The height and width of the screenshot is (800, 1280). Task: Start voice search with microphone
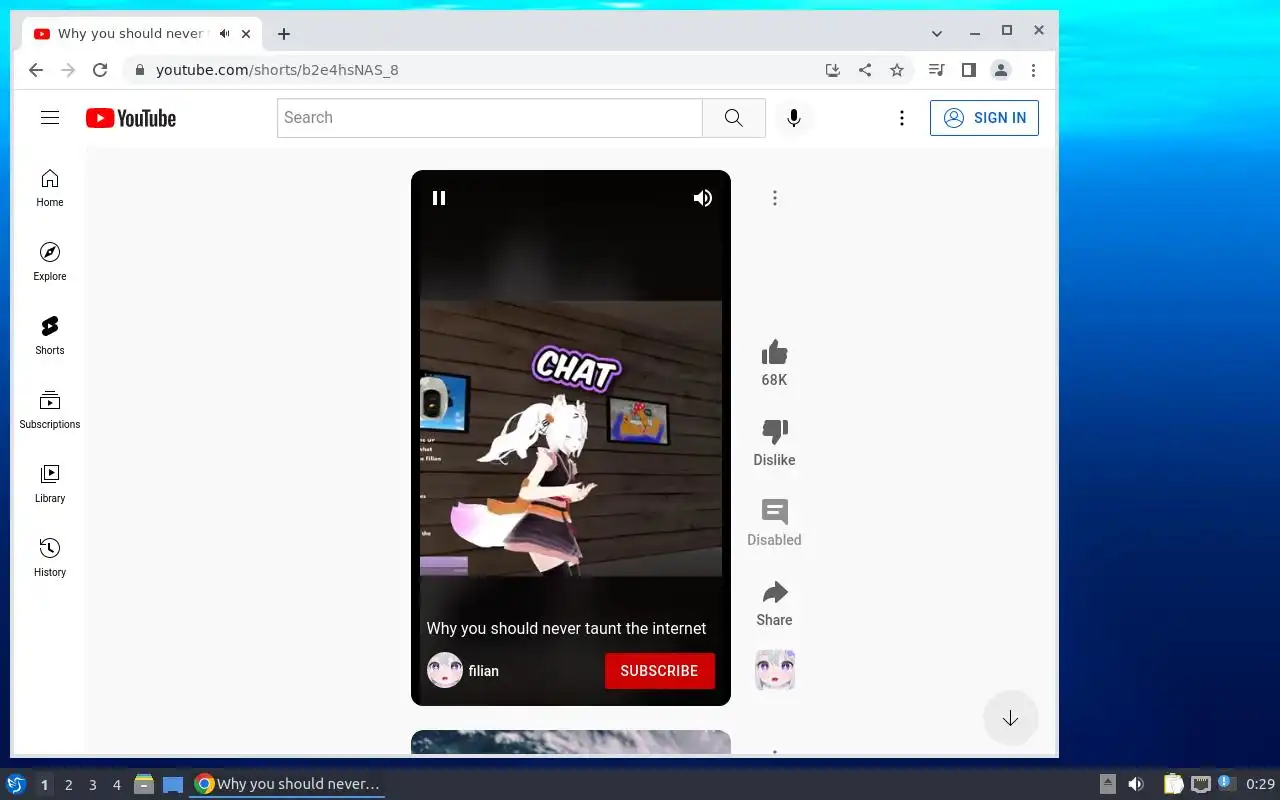pyautogui.click(x=793, y=118)
